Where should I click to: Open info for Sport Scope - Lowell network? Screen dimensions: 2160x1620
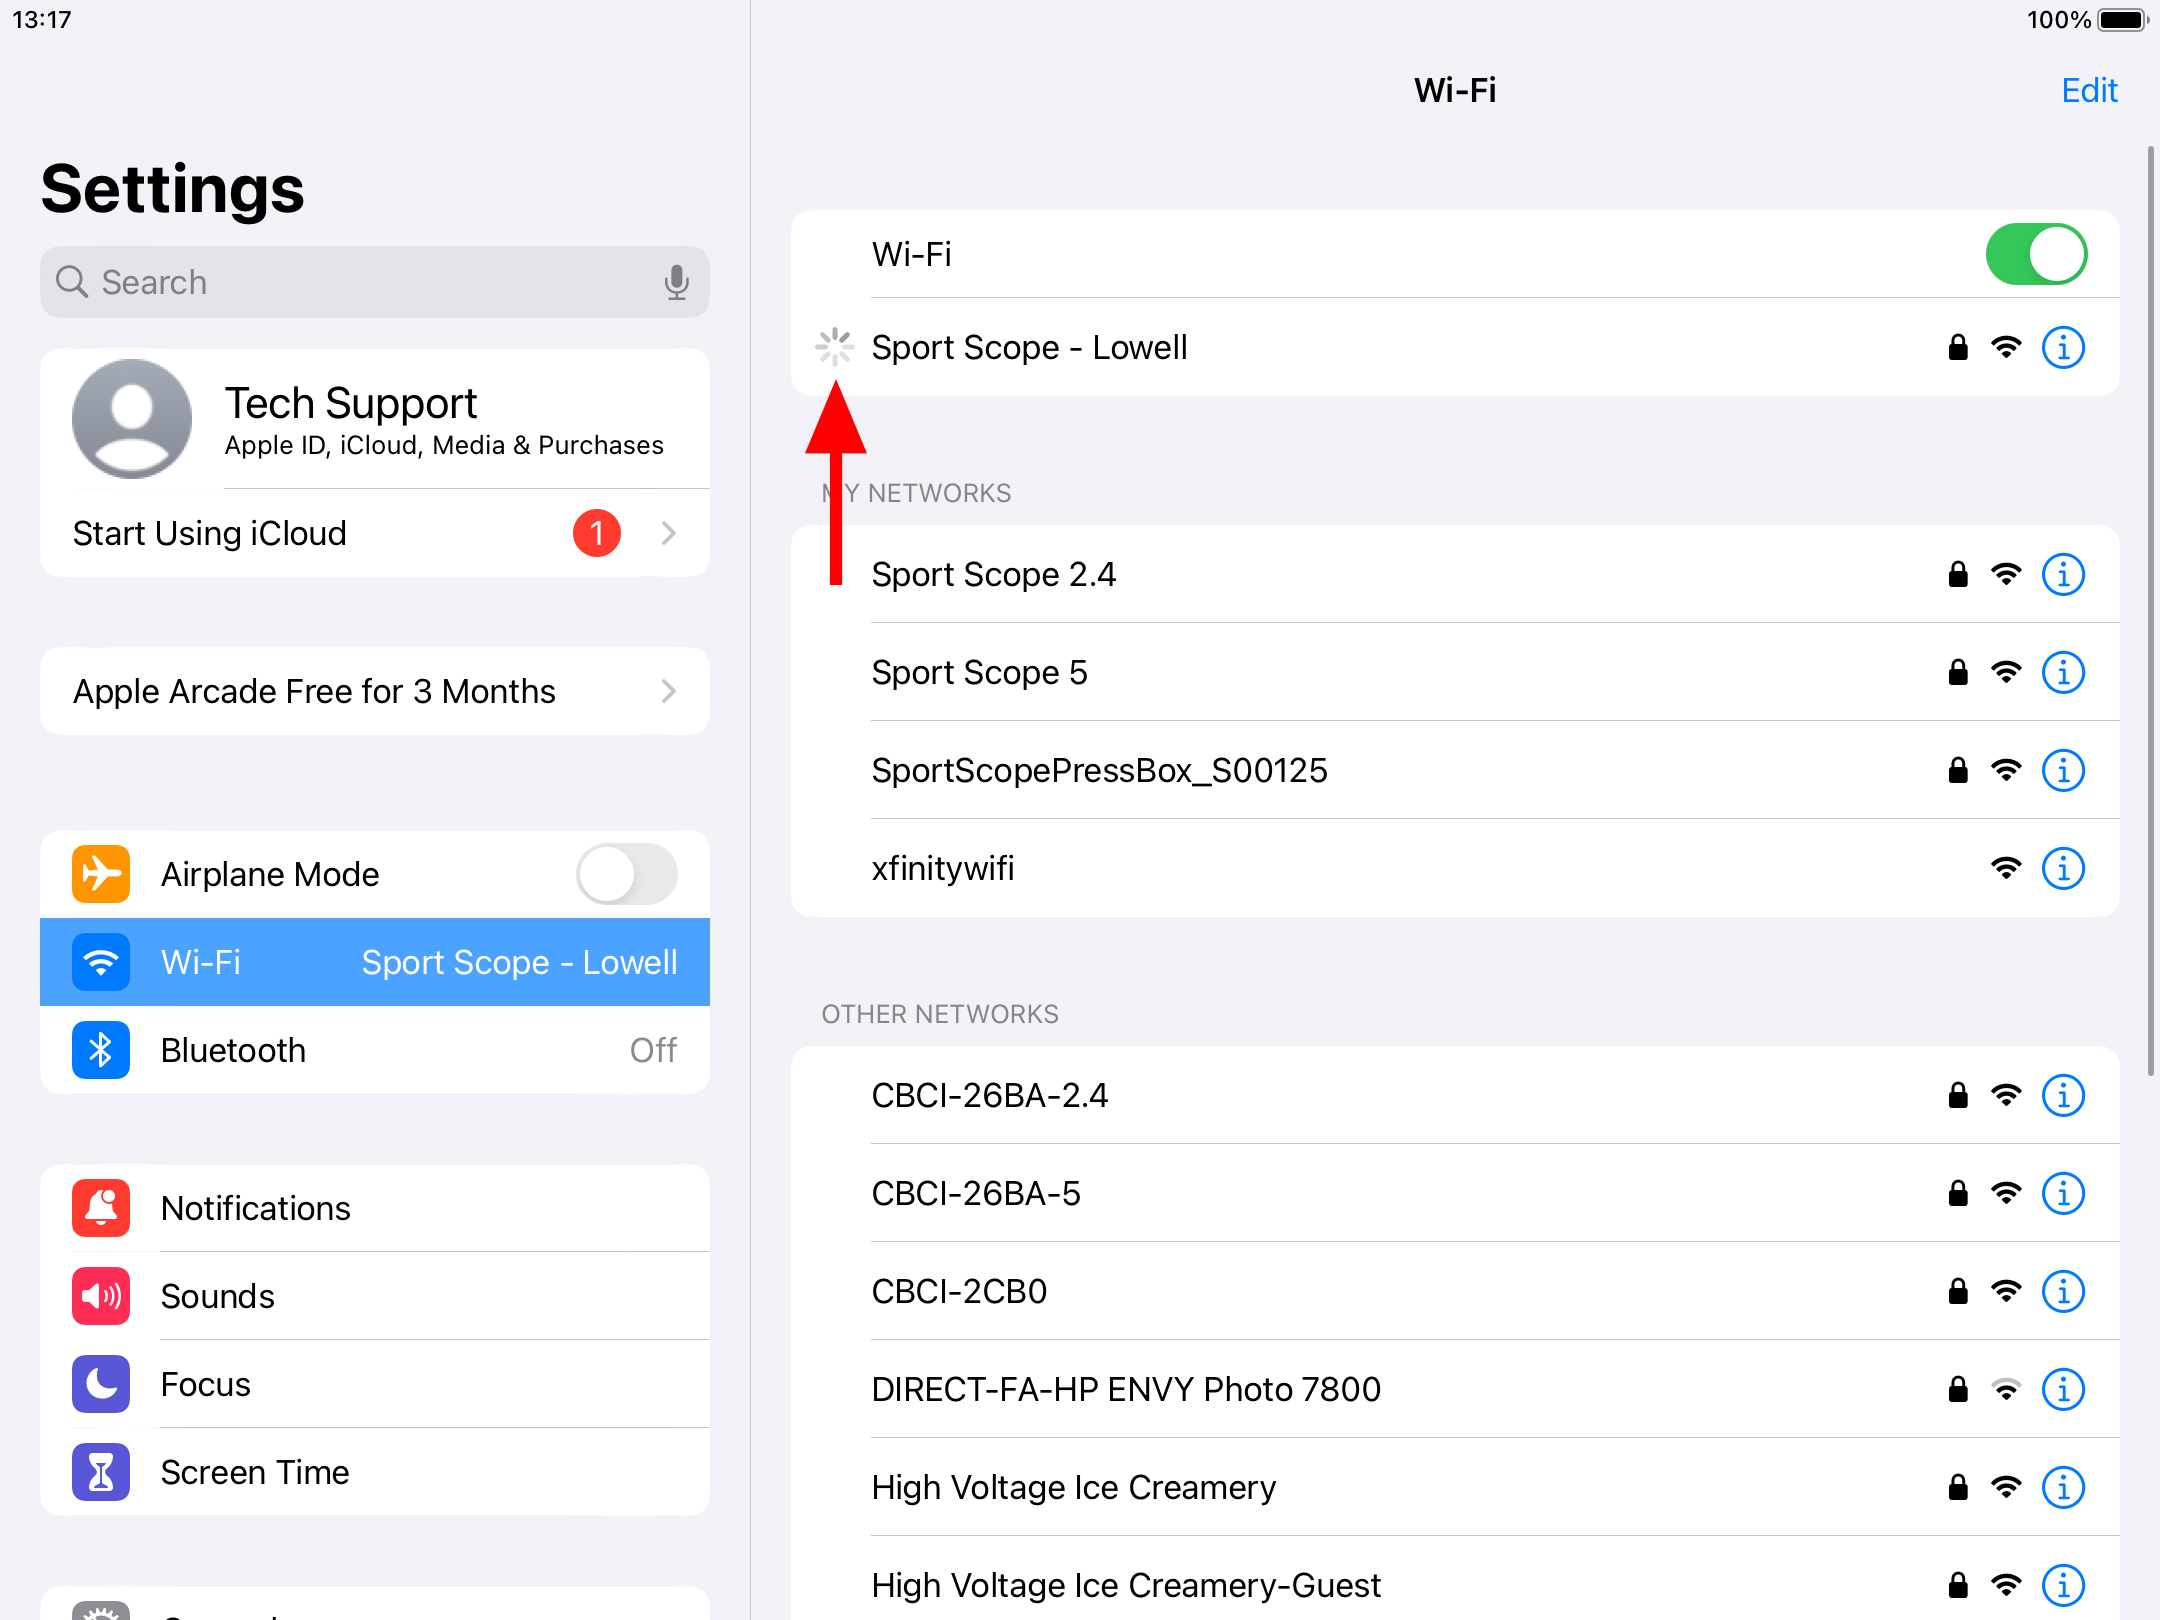[2063, 348]
